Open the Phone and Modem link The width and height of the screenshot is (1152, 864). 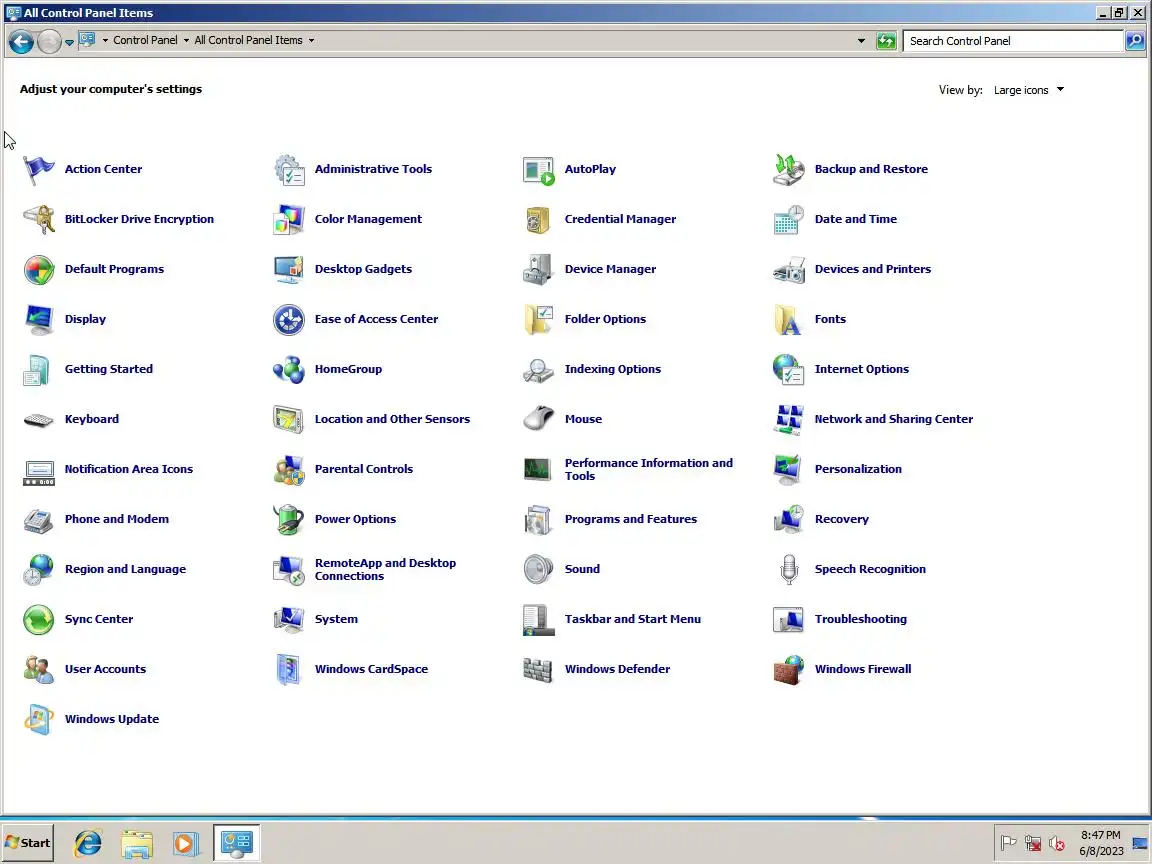(116, 519)
